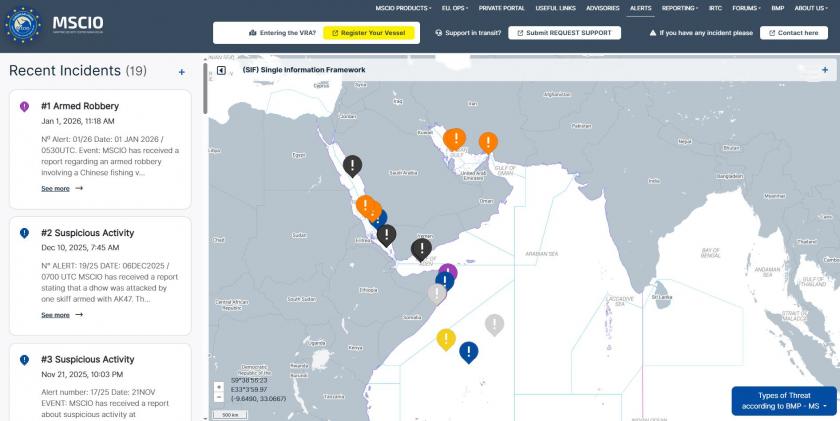Click the purple pin icon of incident #1
The image size is (840, 421).
[24, 107]
